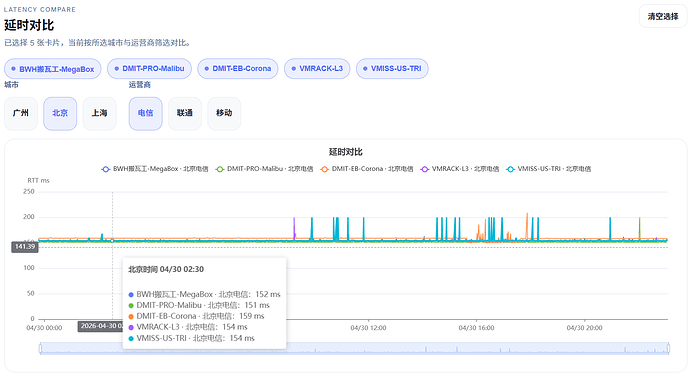Click the DMIT-EB-Corona chip
Screen dimensions: 690x374
click(238, 69)
